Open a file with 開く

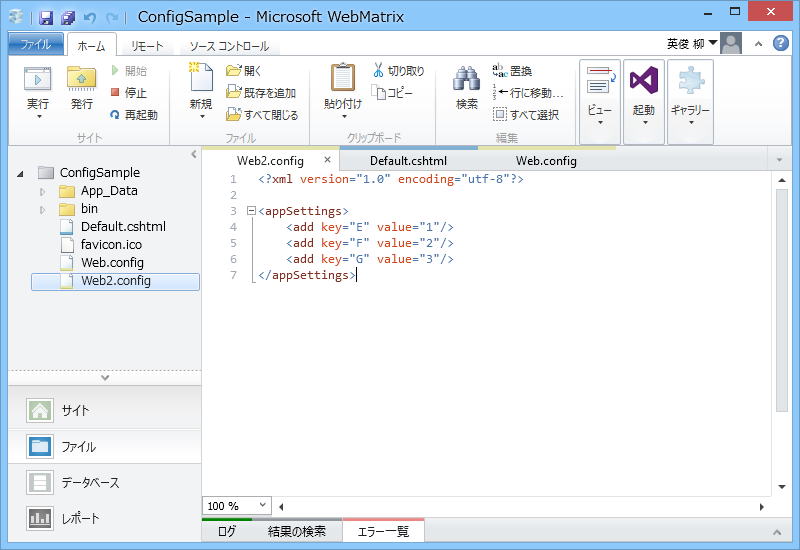coord(244,70)
